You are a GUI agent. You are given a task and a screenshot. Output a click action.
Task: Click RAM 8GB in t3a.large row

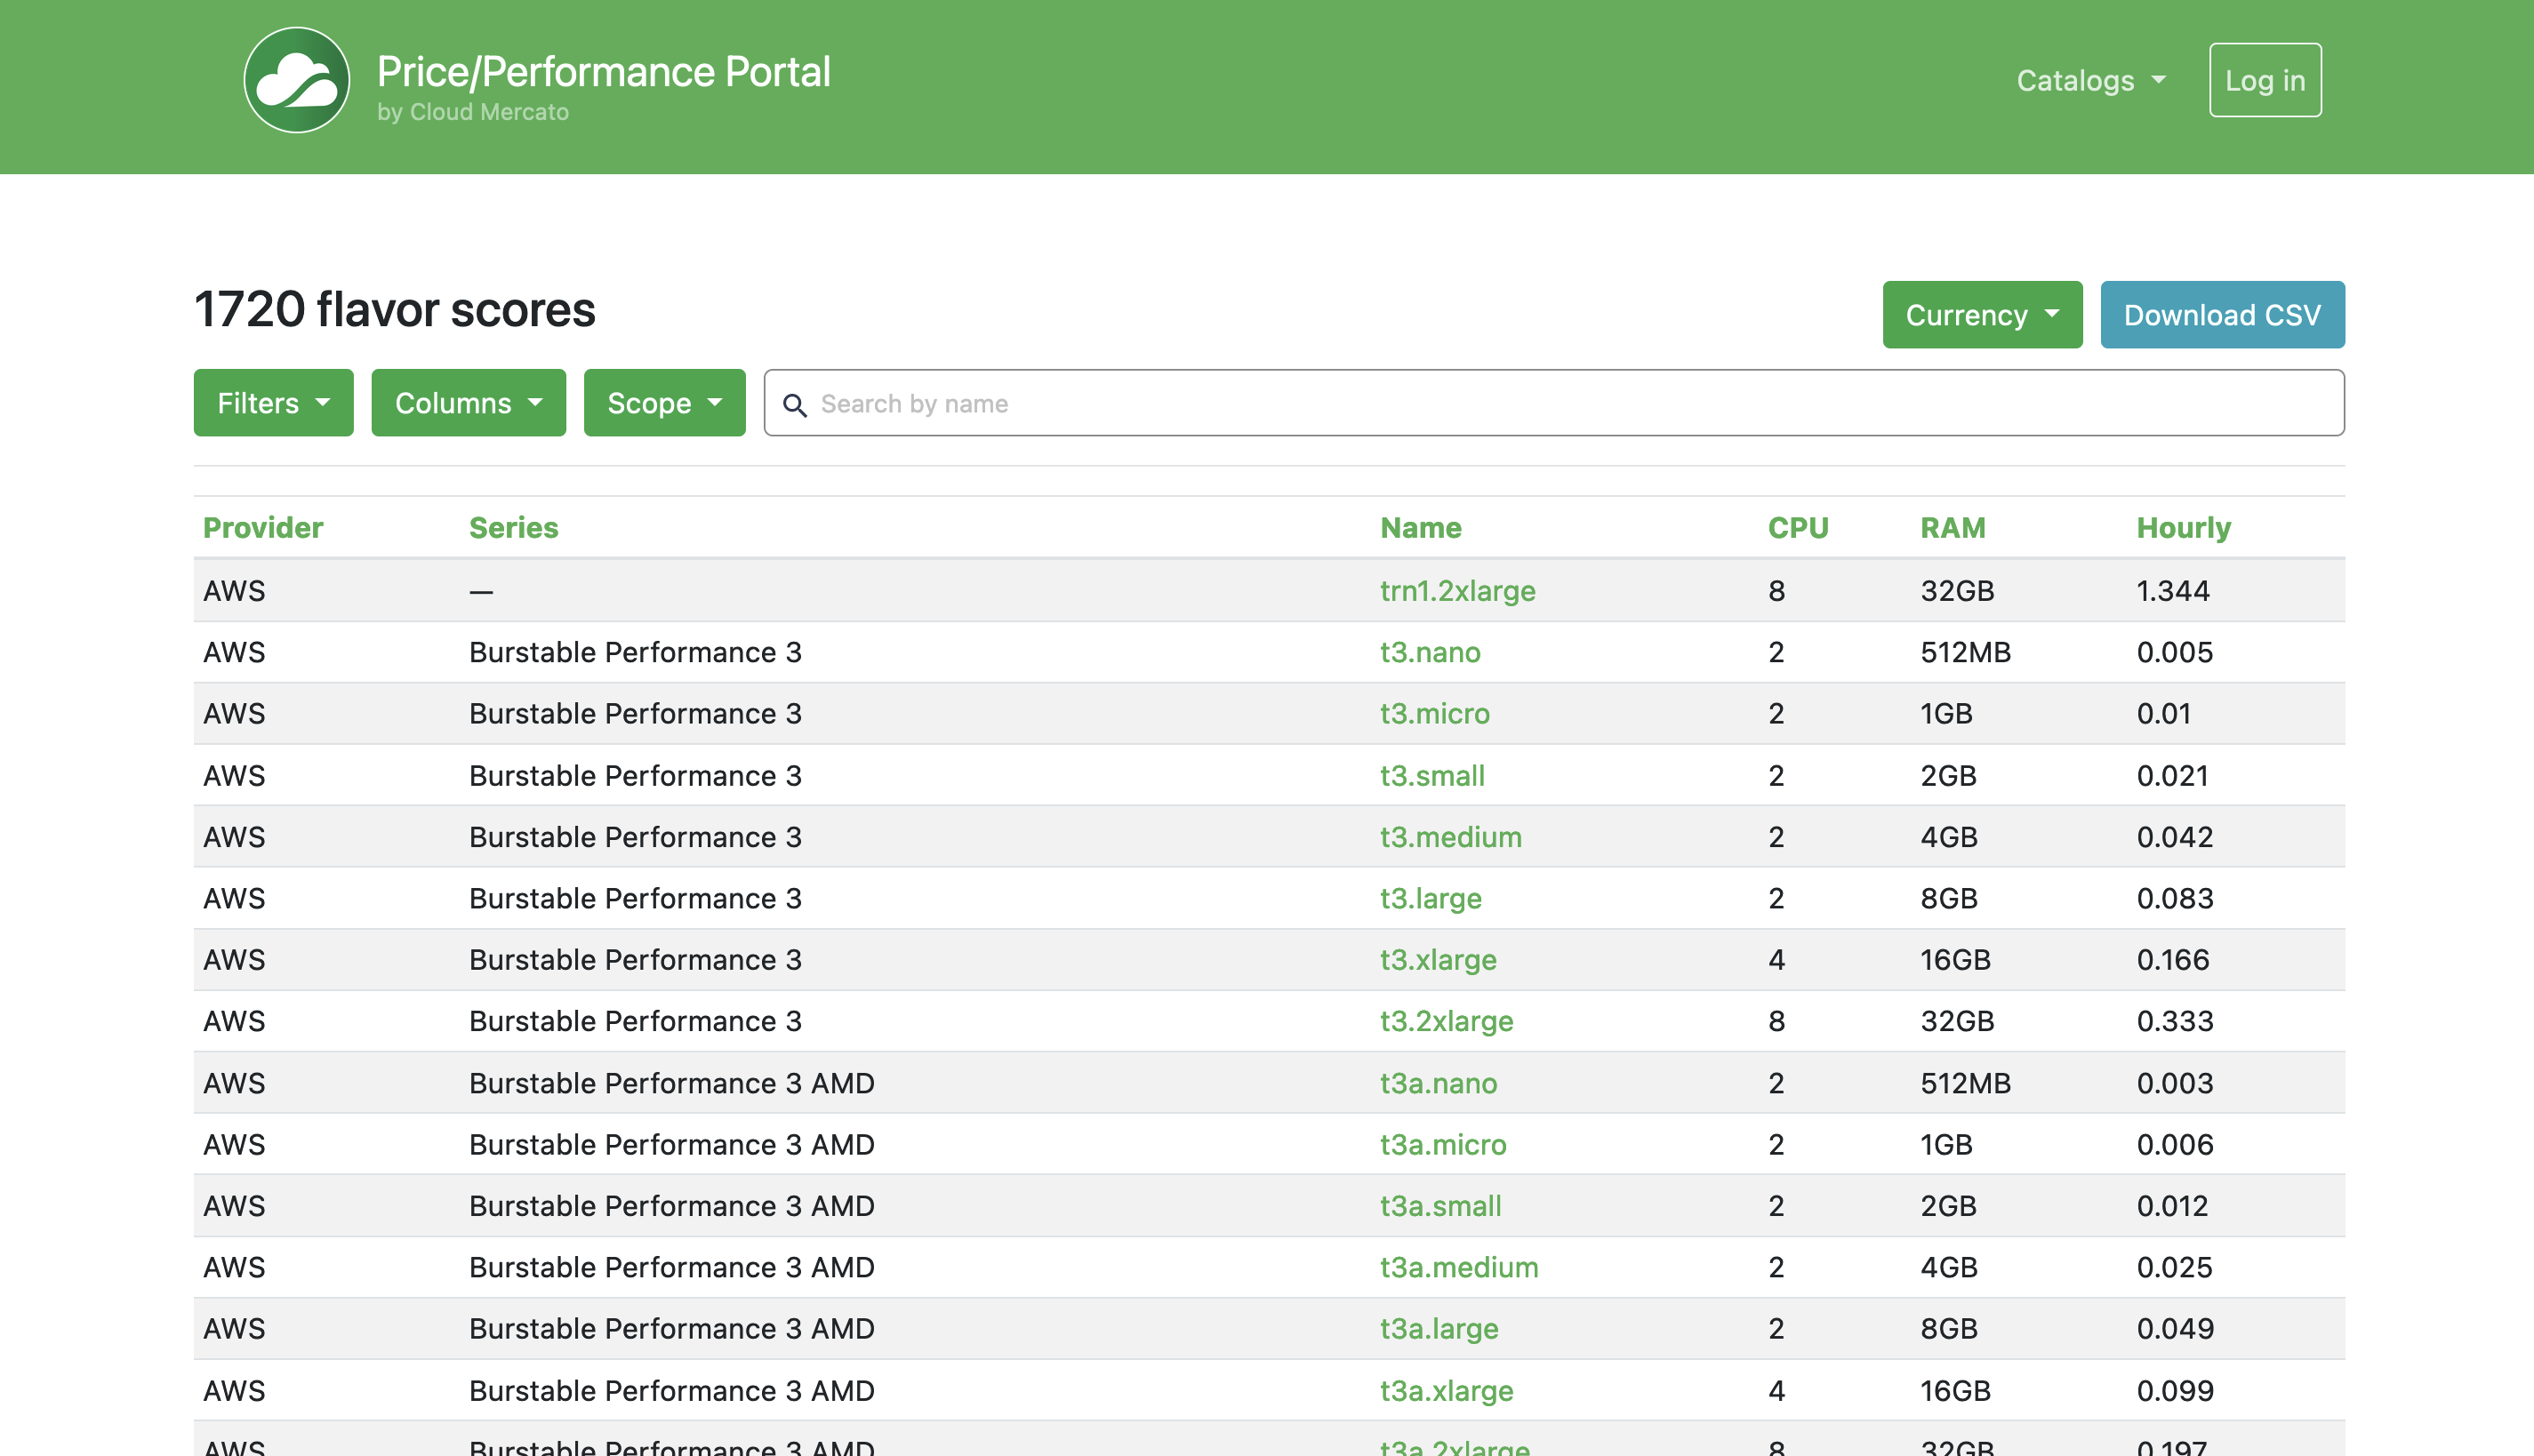[x=1949, y=1328]
